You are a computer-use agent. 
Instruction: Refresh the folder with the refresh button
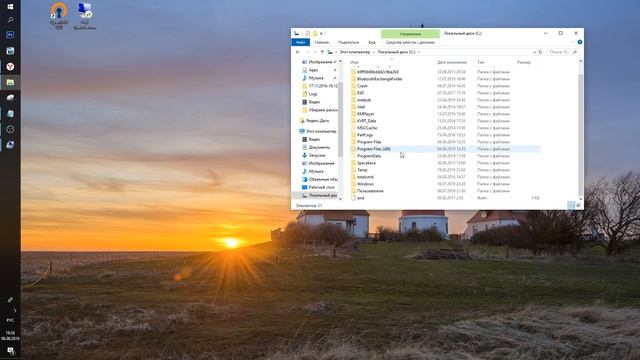click(540, 52)
